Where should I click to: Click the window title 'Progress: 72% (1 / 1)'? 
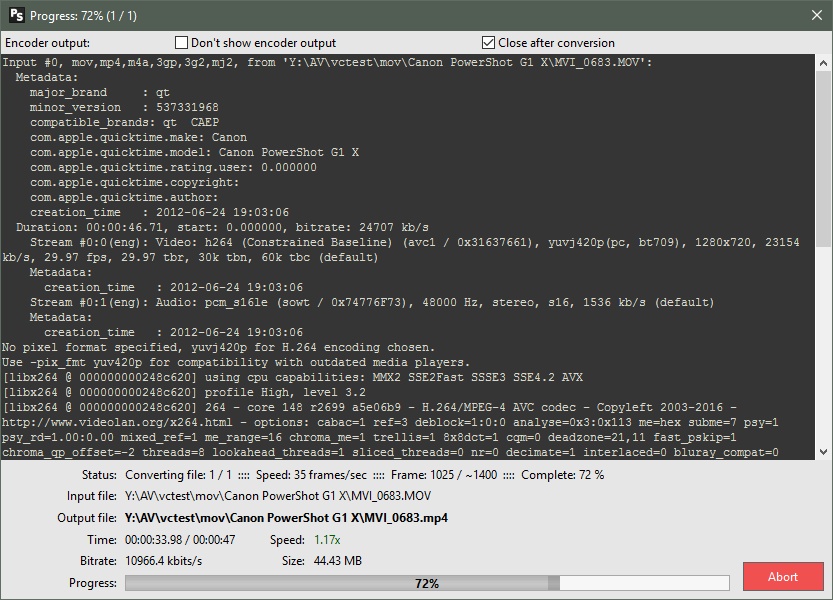click(x=83, y=16)
